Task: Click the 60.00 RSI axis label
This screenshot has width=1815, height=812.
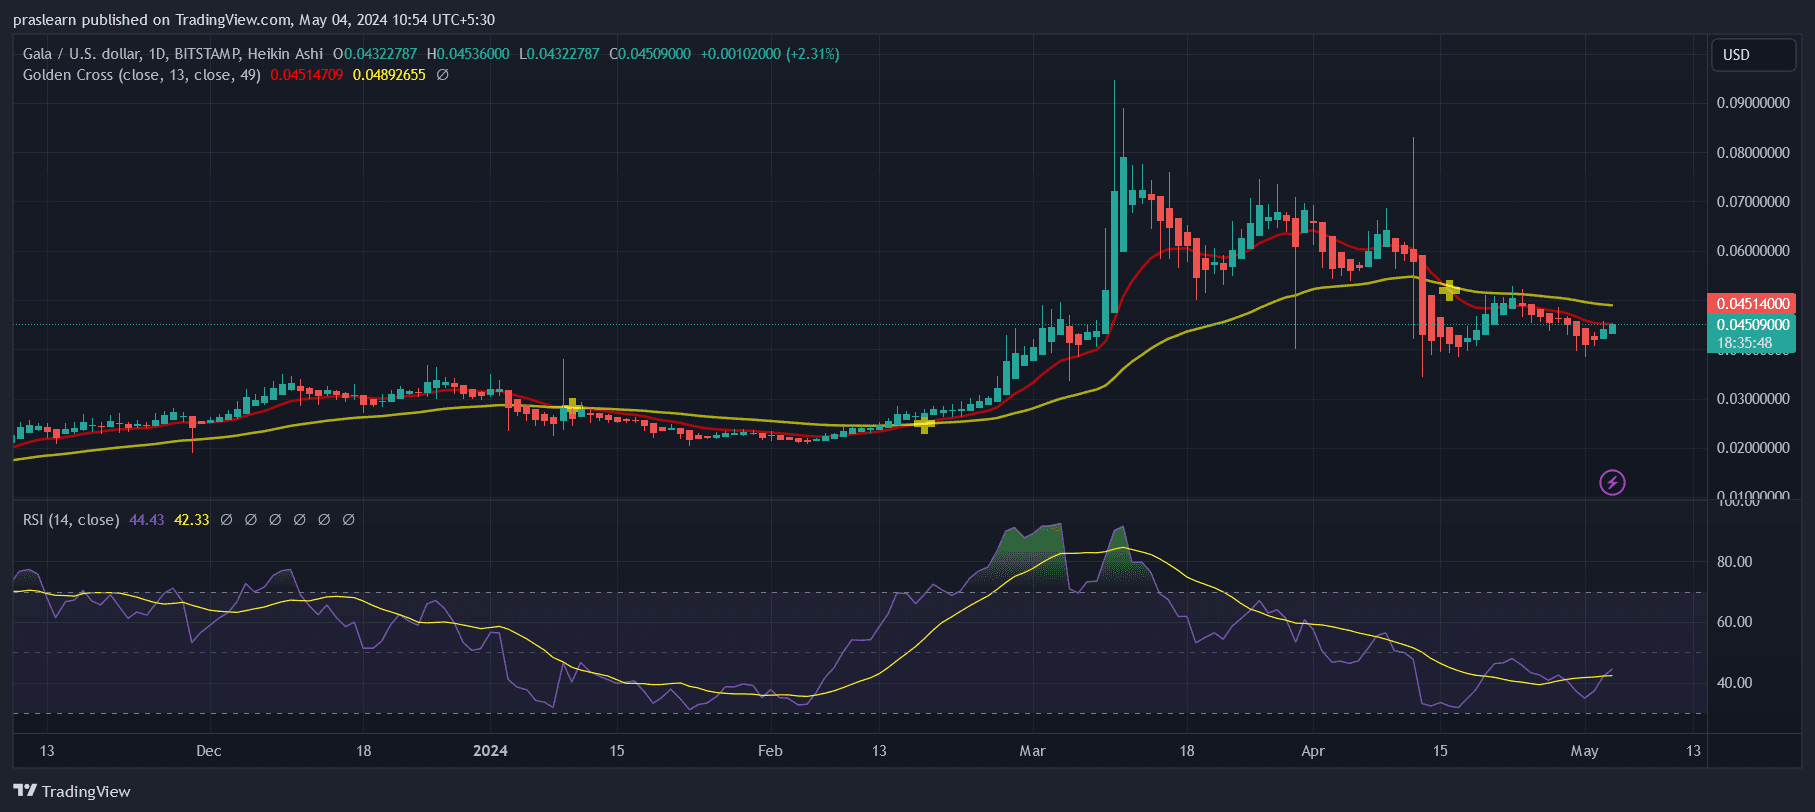Action: 1735,622
